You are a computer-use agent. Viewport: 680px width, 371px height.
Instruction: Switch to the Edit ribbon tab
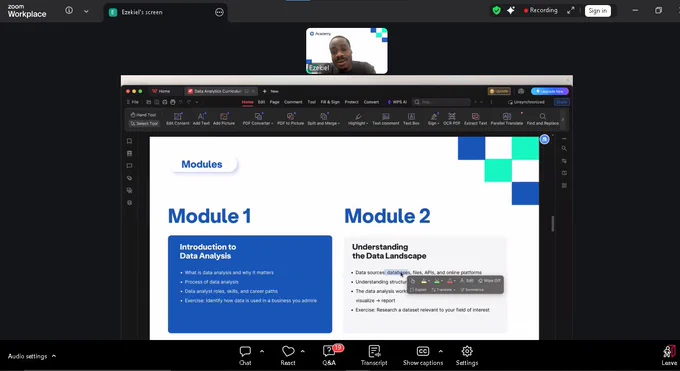click(262, 102)
